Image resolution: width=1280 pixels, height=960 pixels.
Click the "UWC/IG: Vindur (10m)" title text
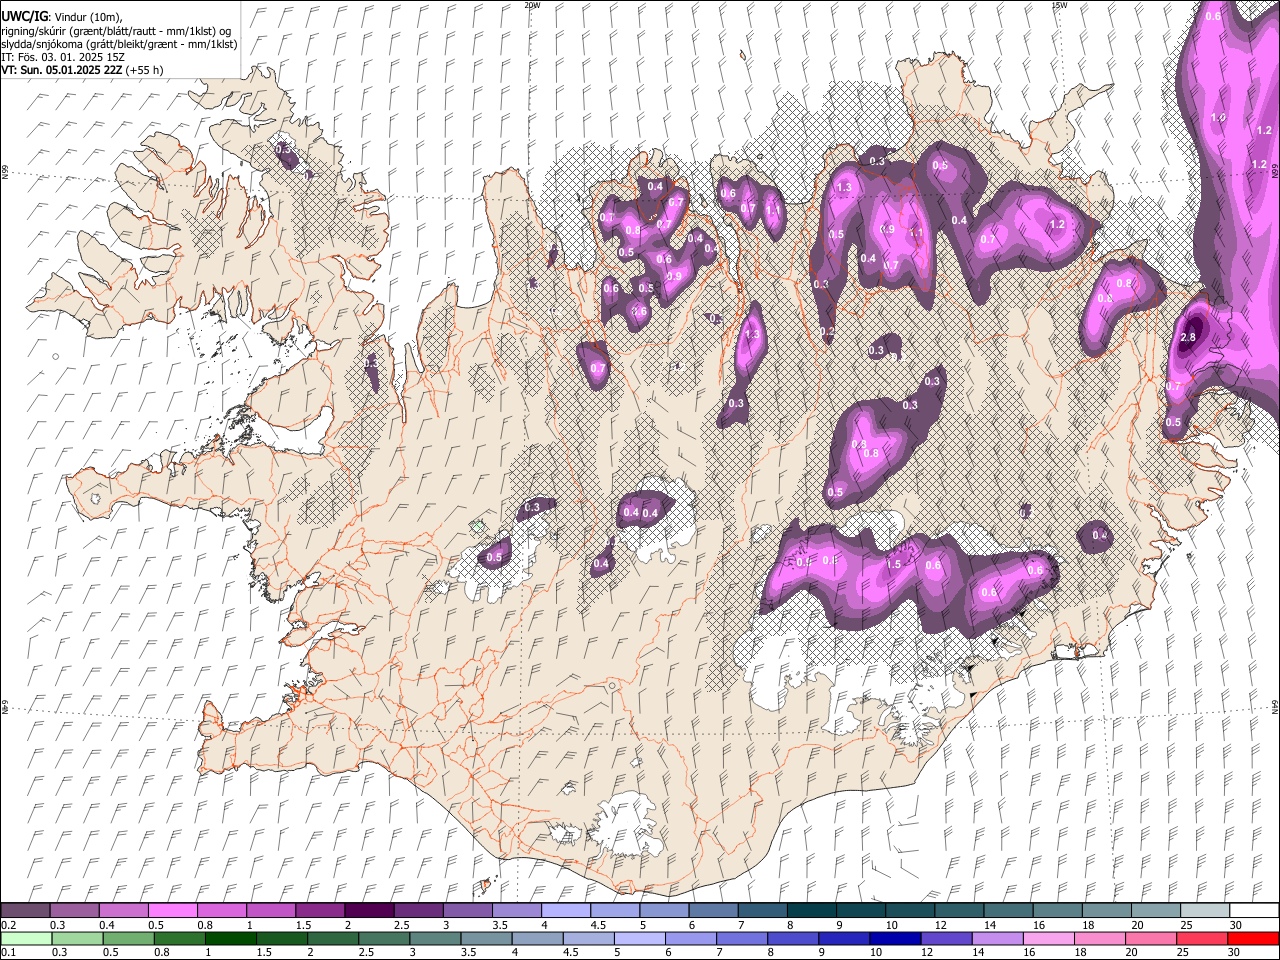click(62, 17)
